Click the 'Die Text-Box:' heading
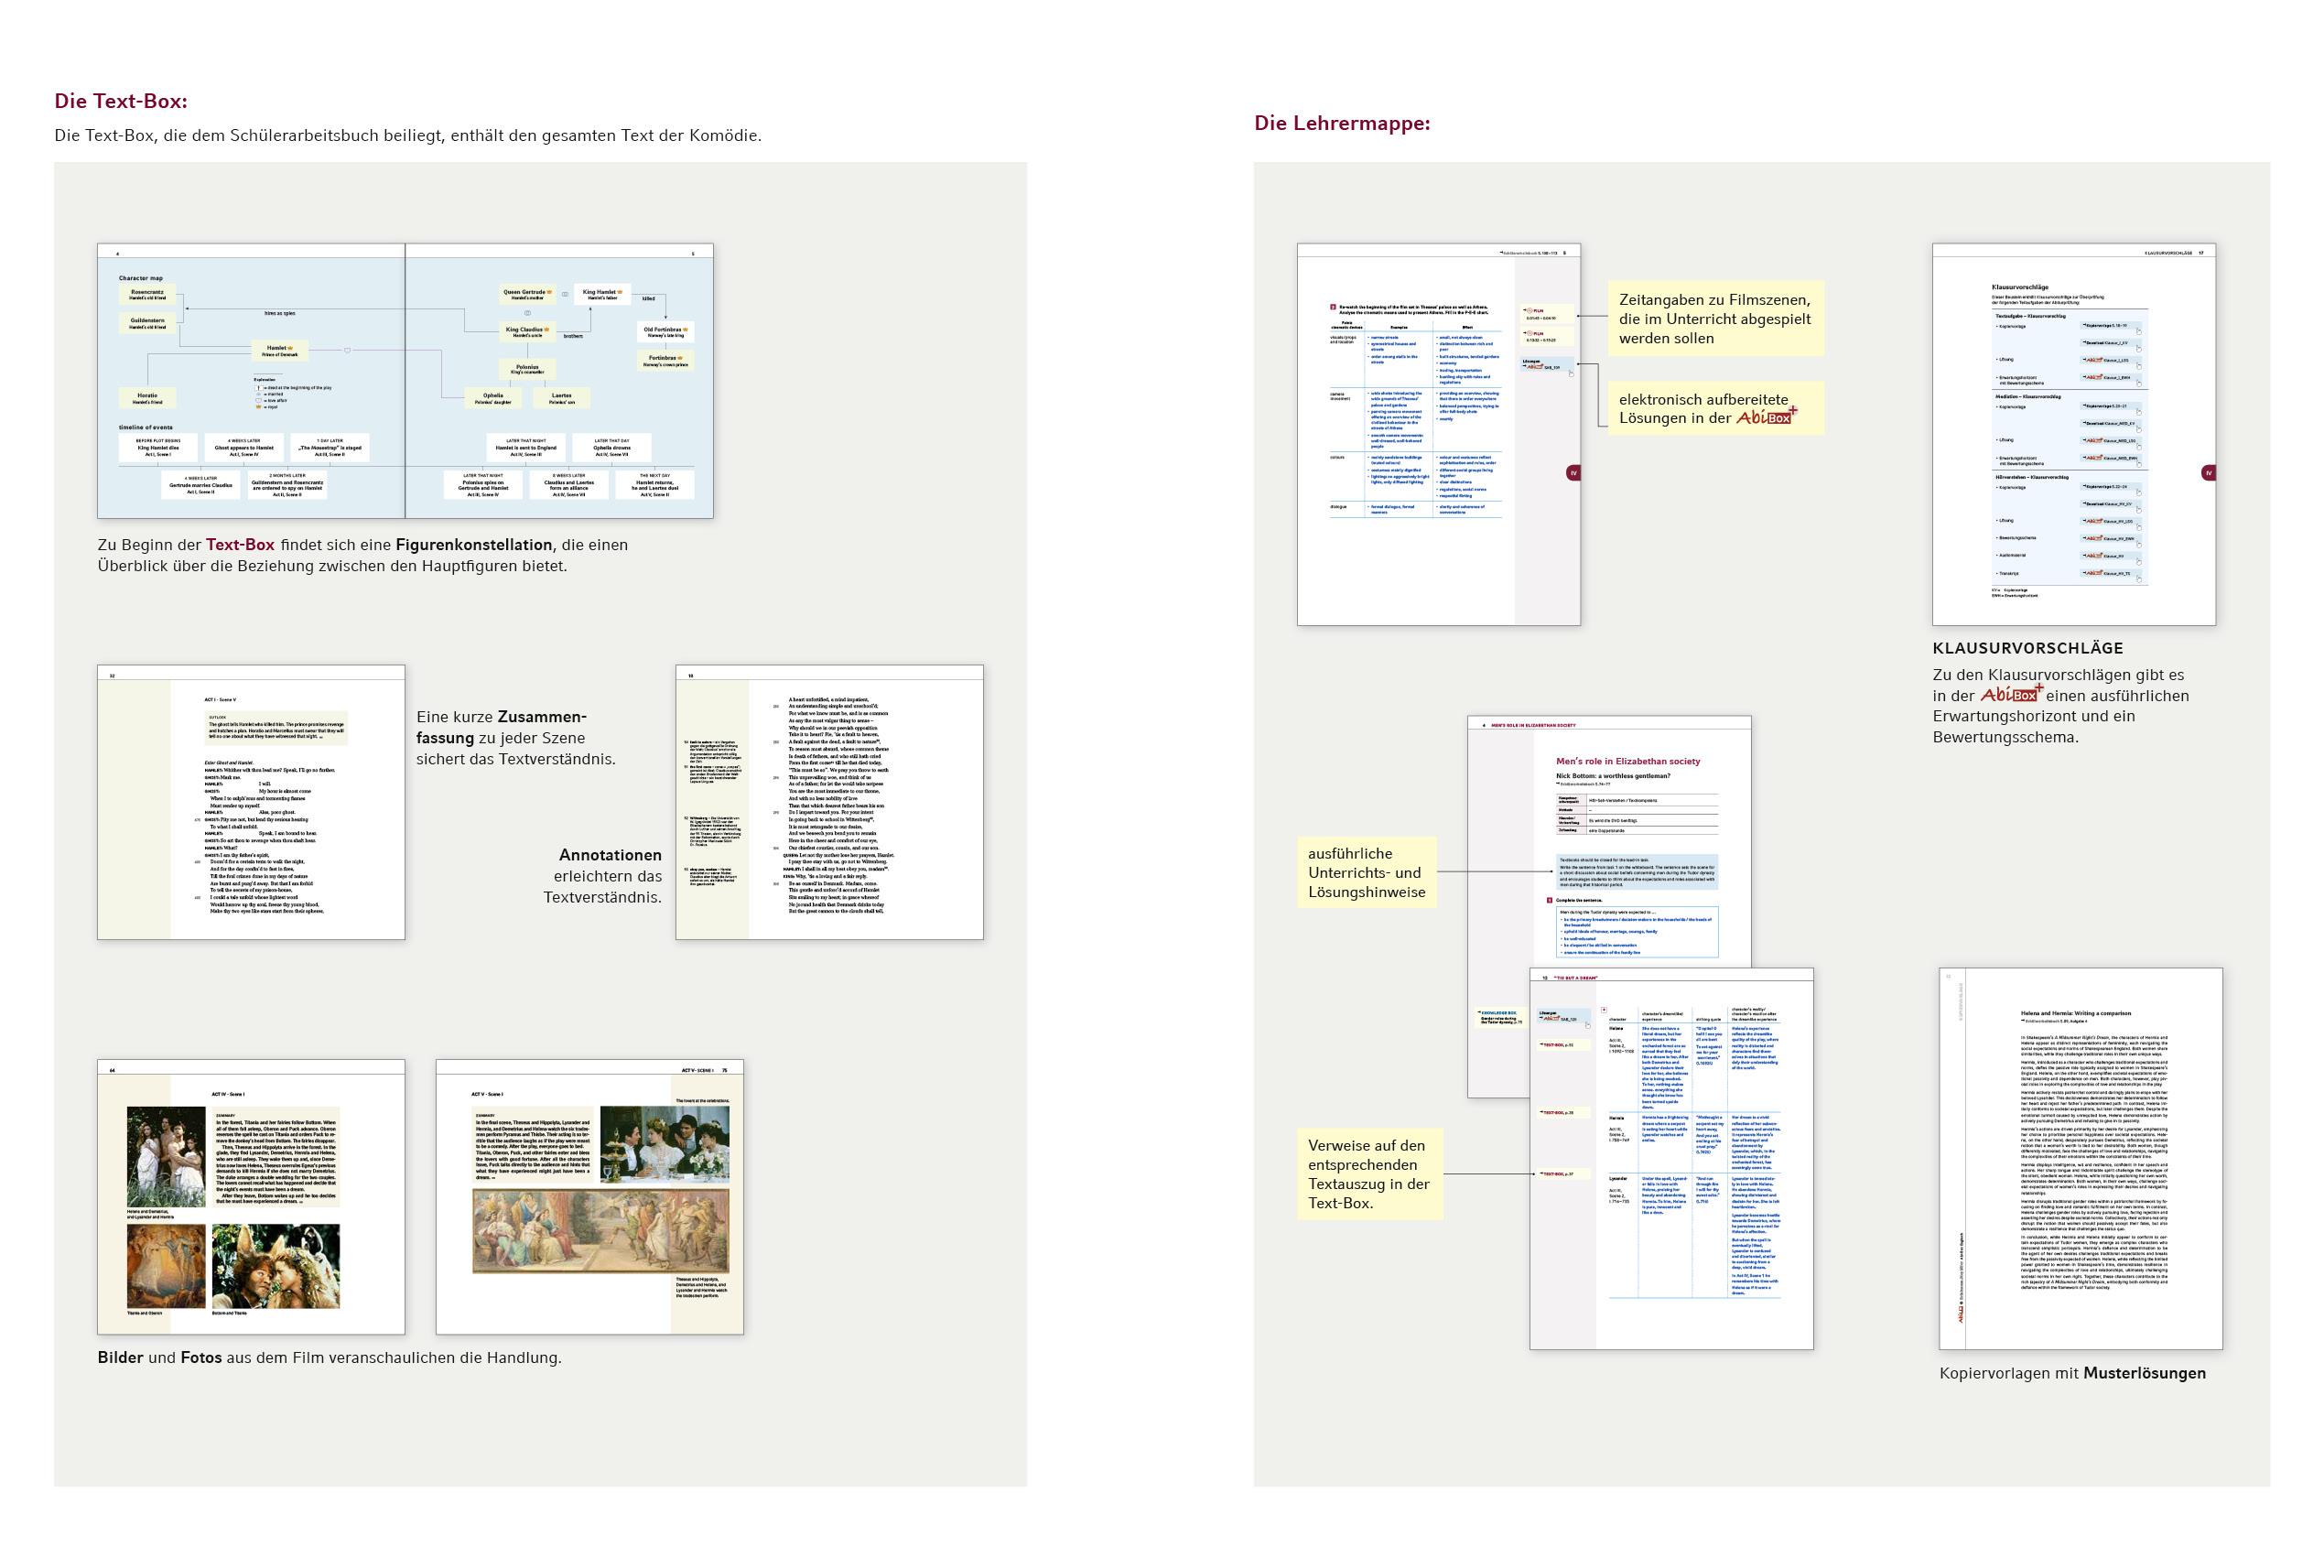 click(x=121, y=101)
